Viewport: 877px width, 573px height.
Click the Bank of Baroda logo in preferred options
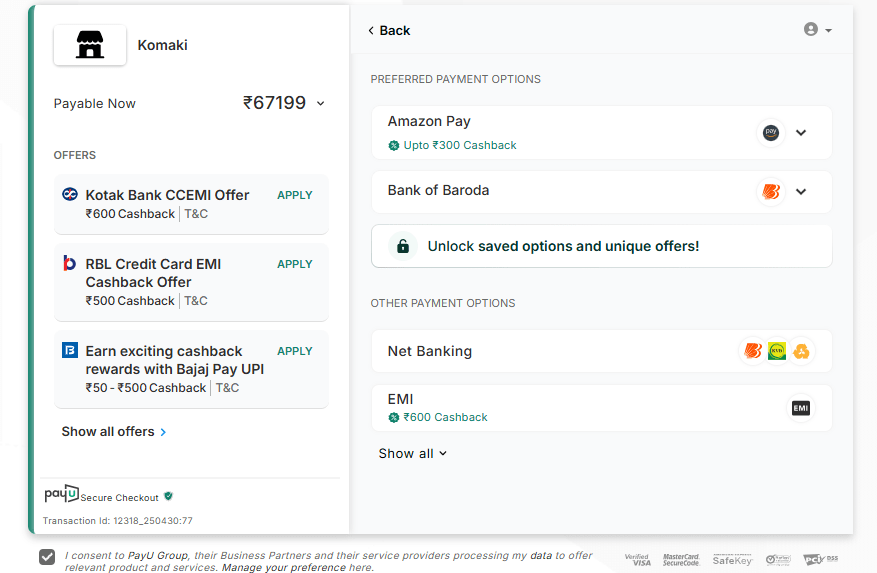pyautogui.click(x=771, y=191)
